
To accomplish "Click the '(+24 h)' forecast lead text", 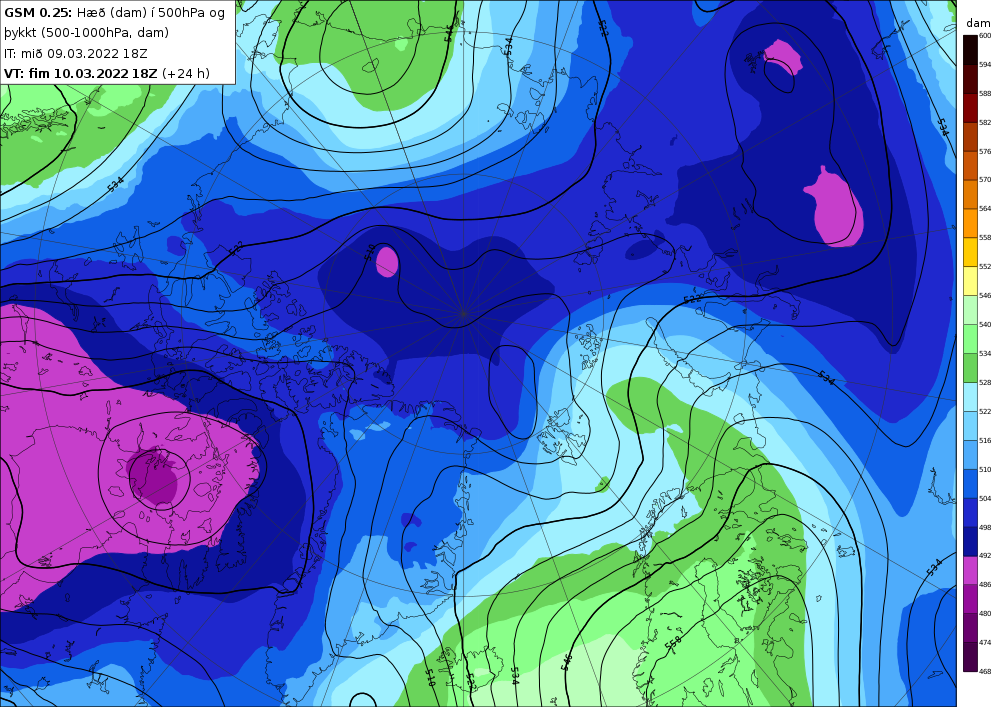I will coord(186,73).
